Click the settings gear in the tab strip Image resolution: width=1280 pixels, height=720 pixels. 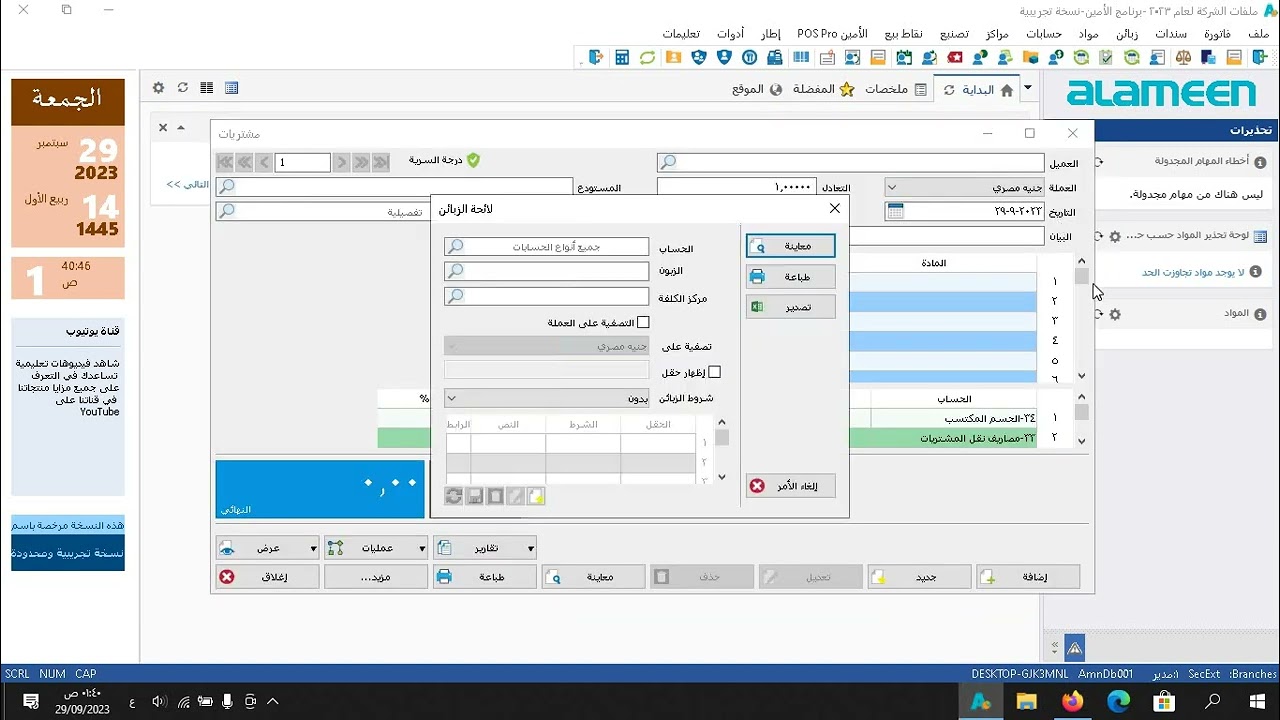pos(158,88)
